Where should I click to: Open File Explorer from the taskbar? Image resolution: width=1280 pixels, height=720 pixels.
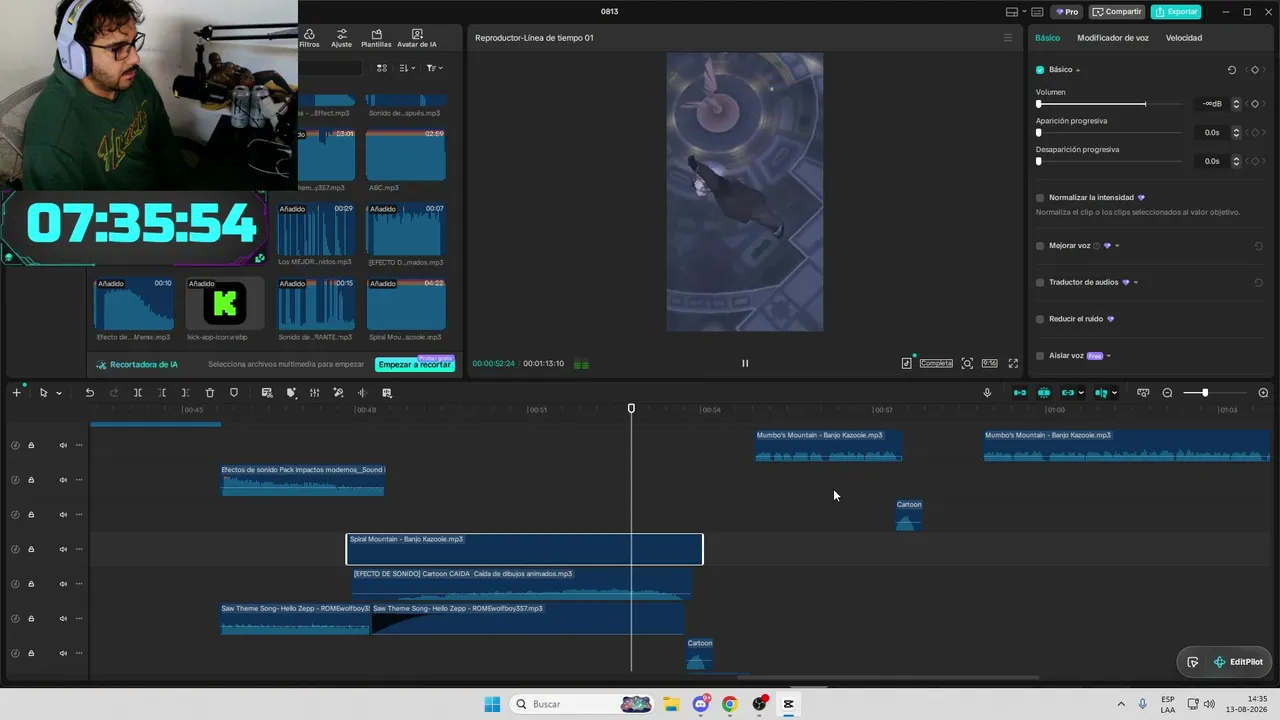pos(671,704)
